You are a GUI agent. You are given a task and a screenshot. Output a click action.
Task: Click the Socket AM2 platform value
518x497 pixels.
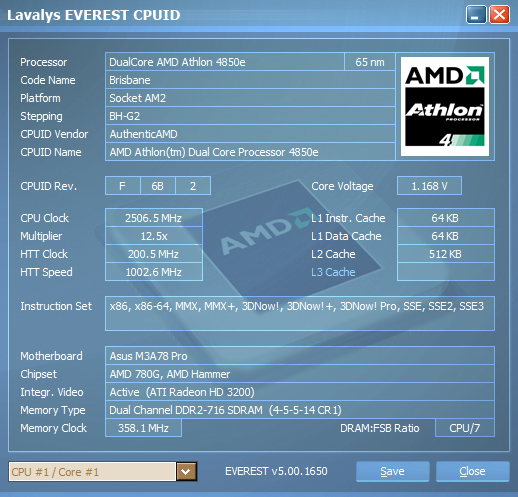pos(250,98)
